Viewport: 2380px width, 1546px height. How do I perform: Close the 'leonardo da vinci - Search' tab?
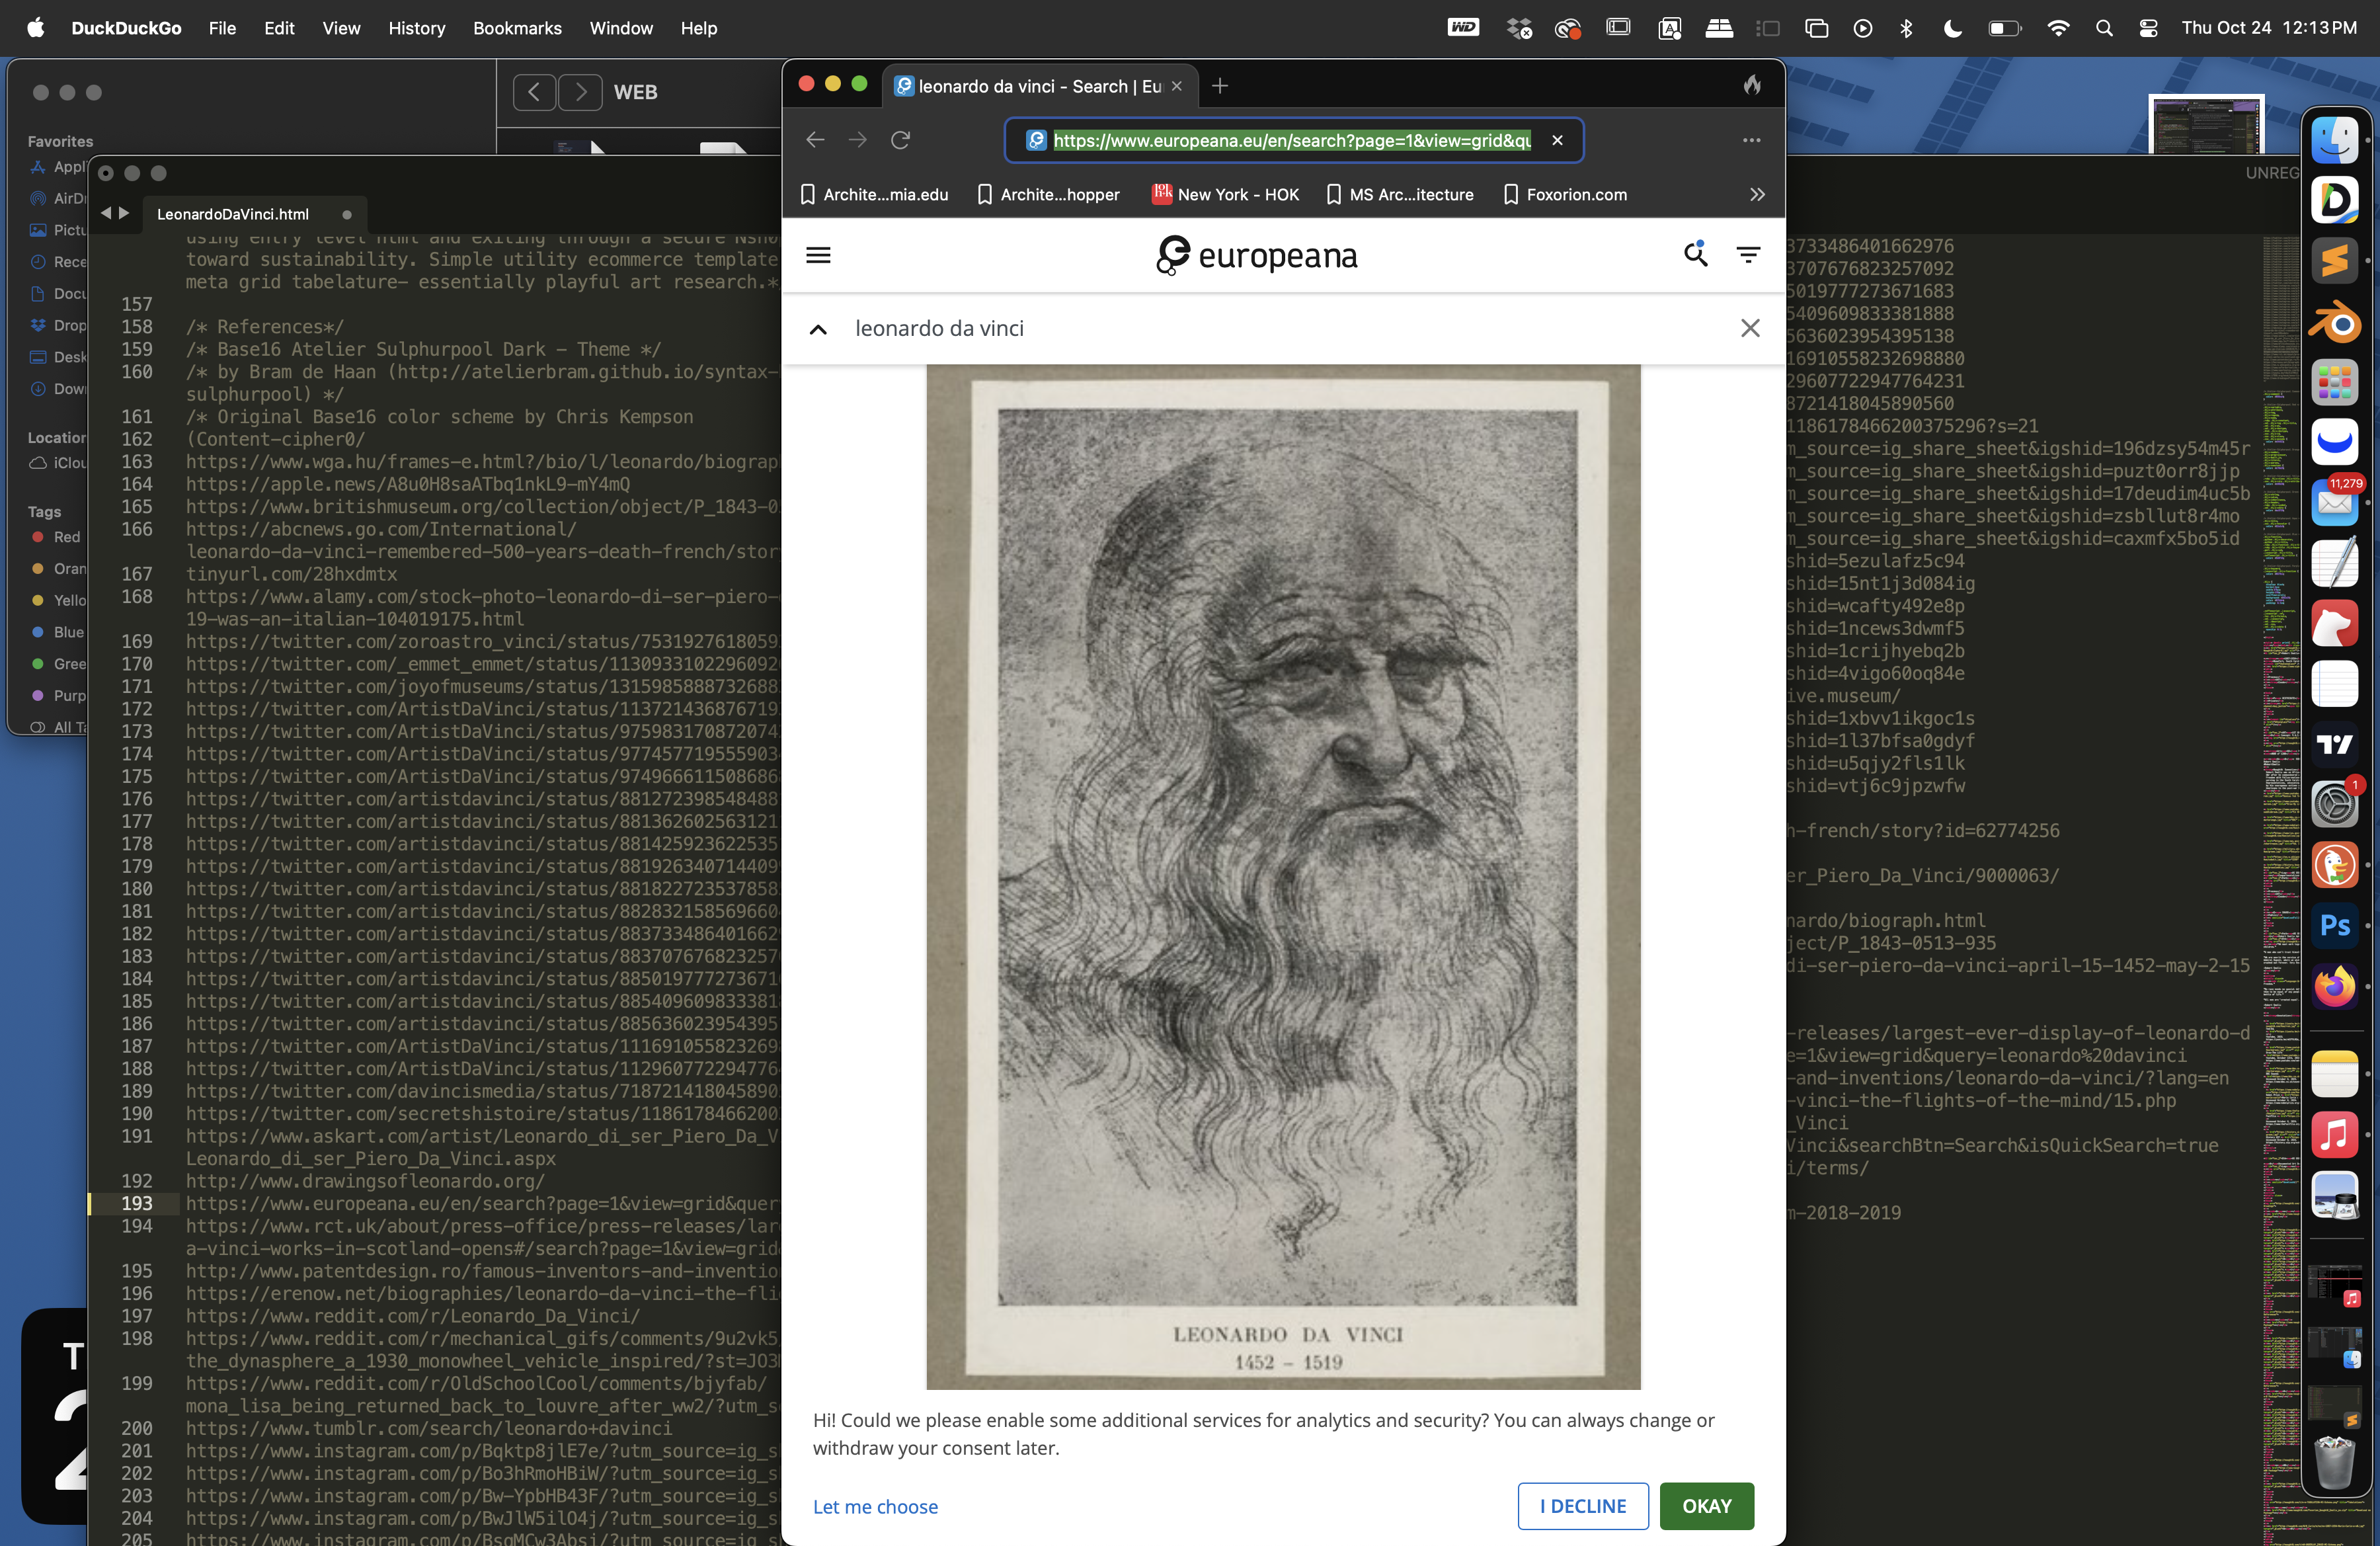tap(1177, 86)
